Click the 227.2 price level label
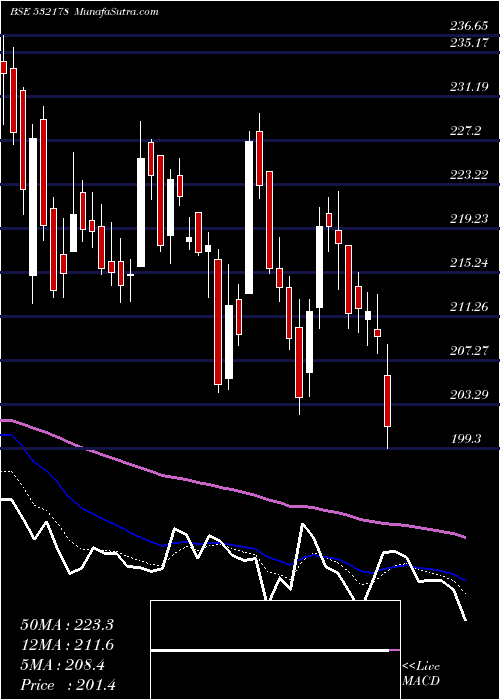Image resolution: width=500 pixels, height=700 pixels. coord(465,131)
